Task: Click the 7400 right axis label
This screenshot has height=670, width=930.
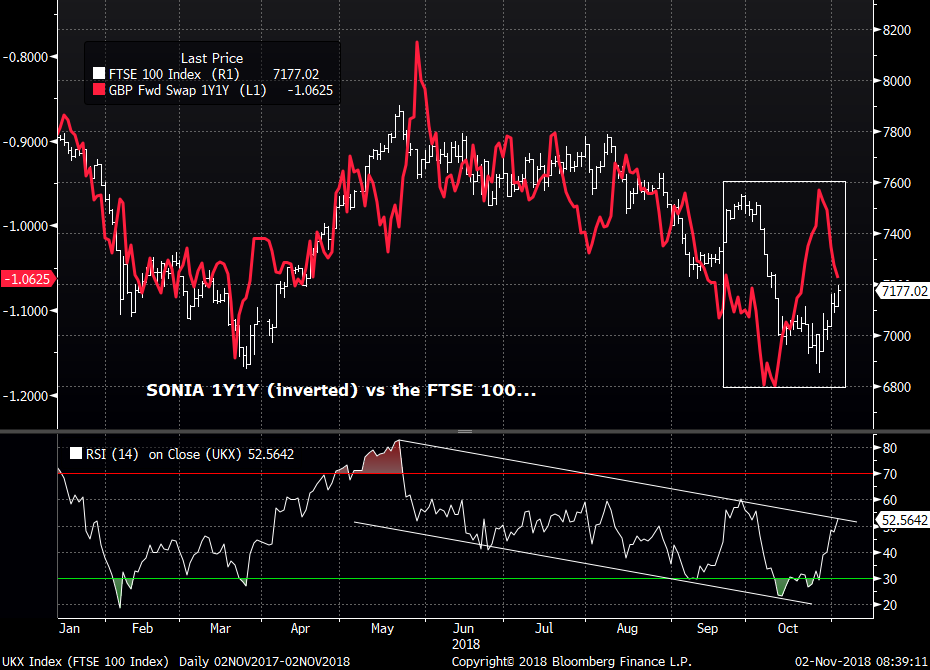Action: coord(897,234)
